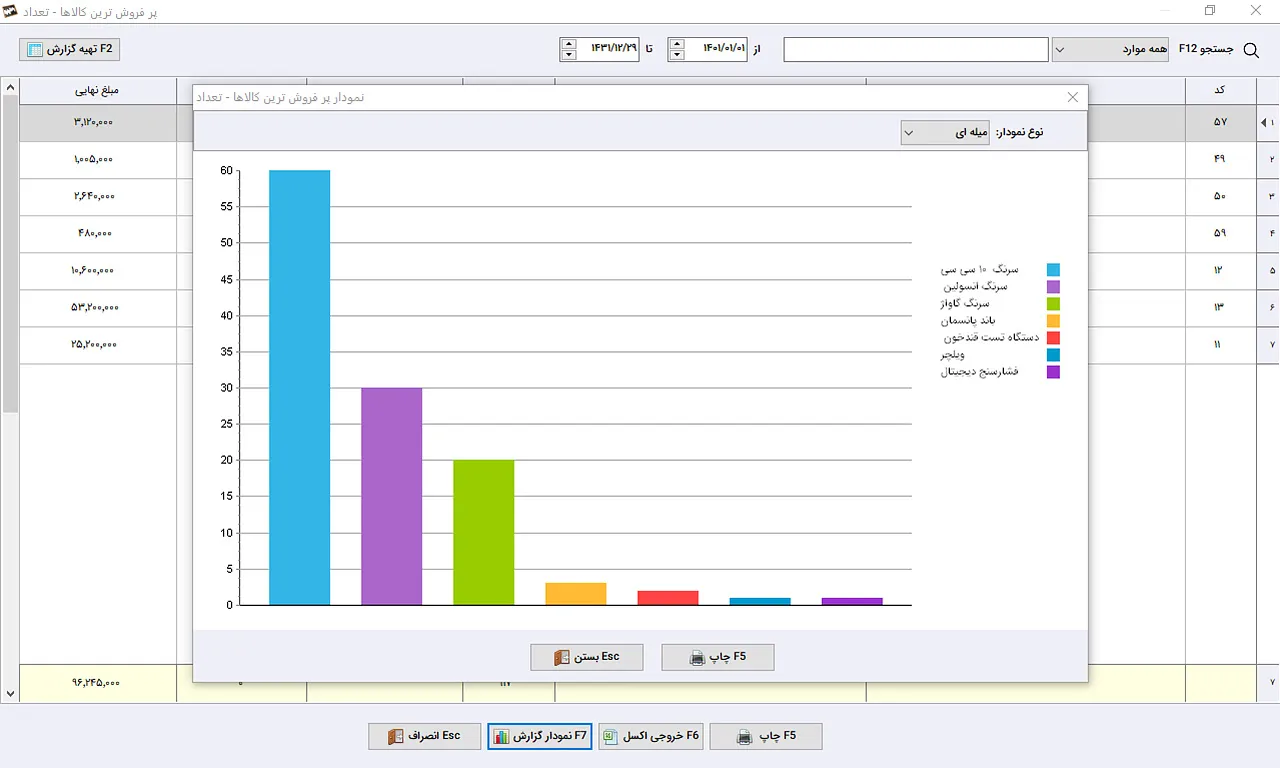Open the chart type dropdown

click(x=944, y=132)
